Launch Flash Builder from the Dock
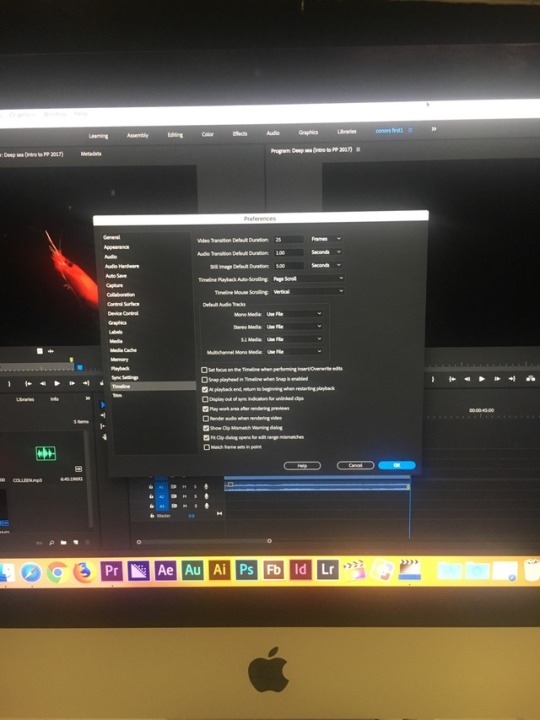540x720 pixels. pyautogui.click(x=273, y=570)
